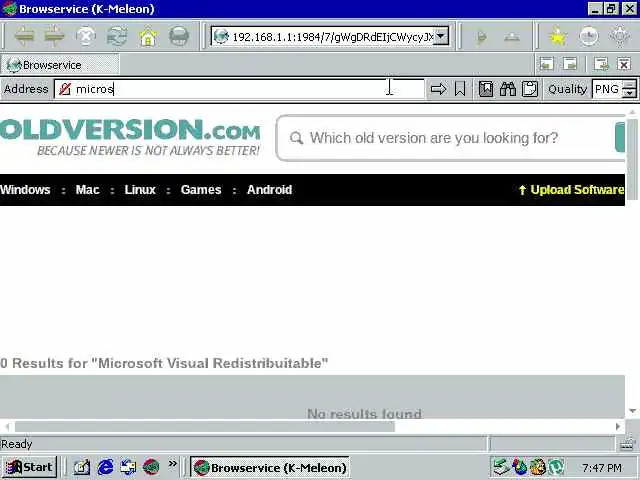Viewport: 640px width, 480px height.
Task: Open the Linux category link
Action: pyautogui.click(x=140, y=190)
